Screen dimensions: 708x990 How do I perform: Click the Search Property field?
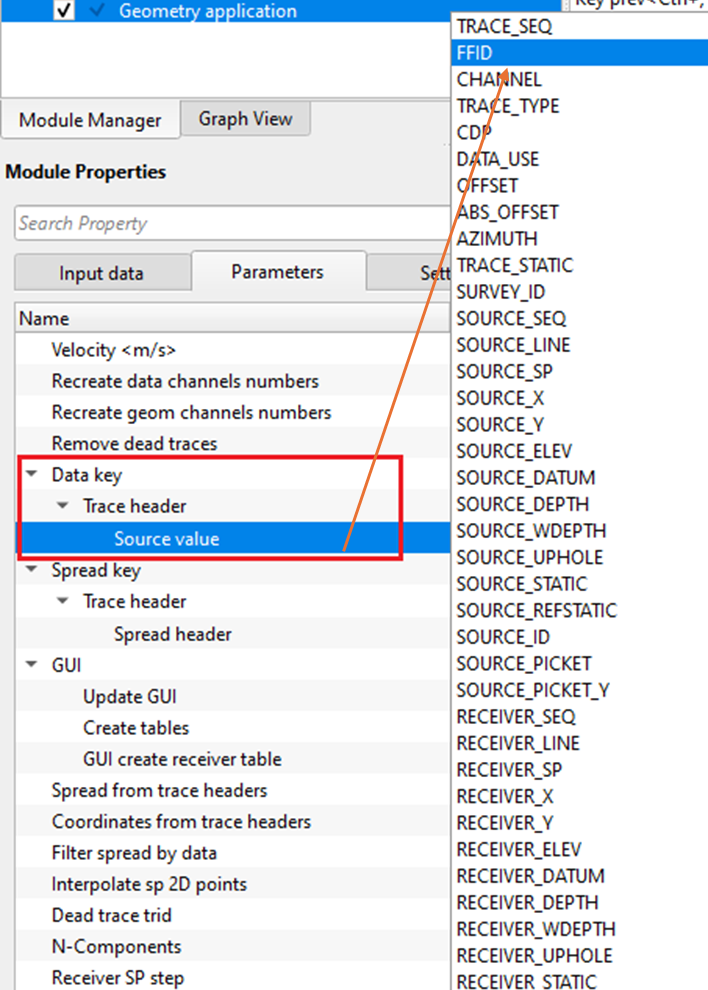click(x=230, y=224)
